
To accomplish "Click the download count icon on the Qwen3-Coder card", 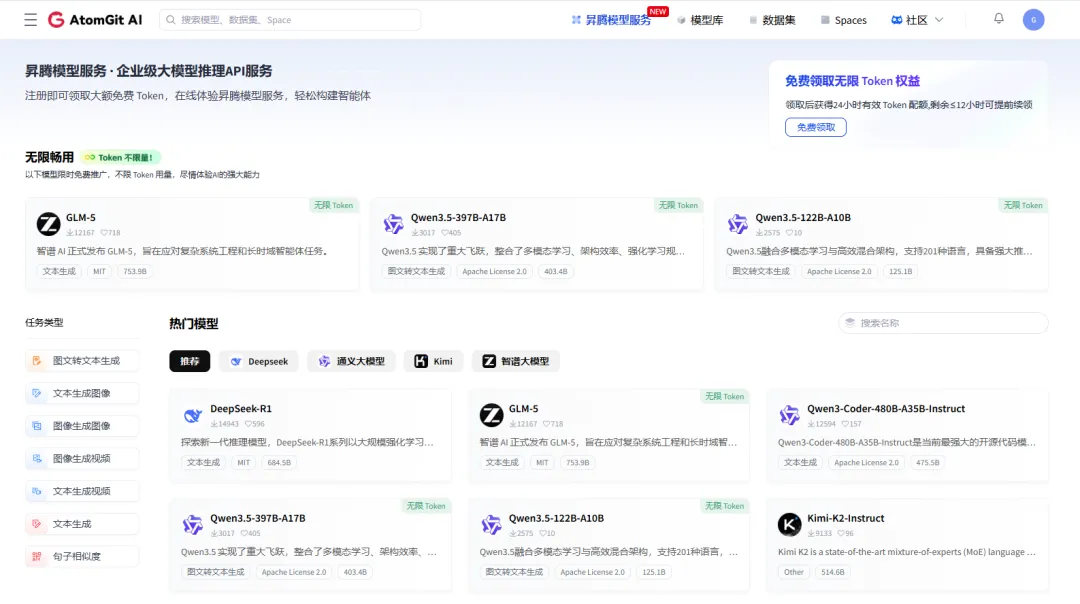I will 811,424.
